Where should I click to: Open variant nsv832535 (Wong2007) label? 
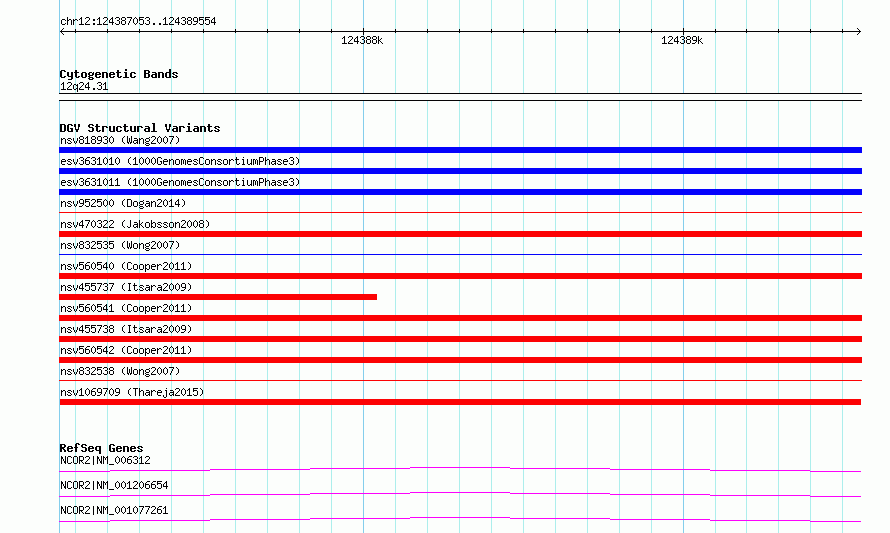click(120, 245)
